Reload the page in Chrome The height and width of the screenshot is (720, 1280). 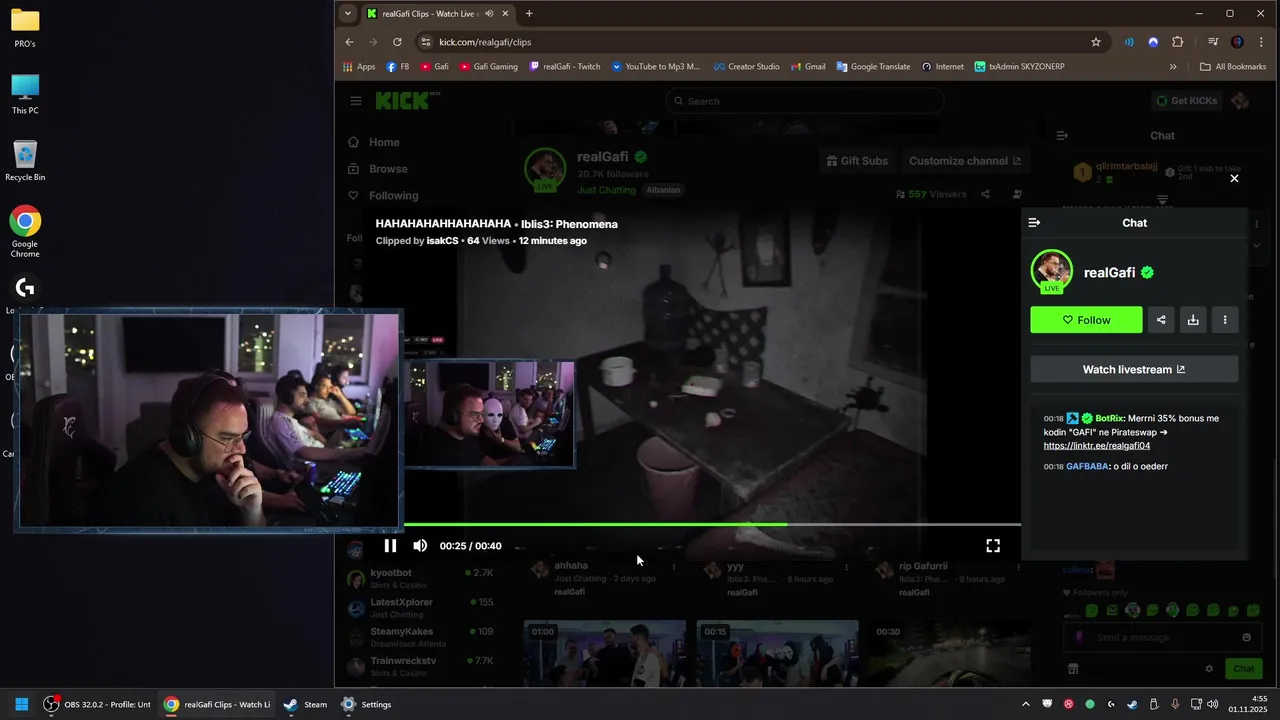(397, 42)
